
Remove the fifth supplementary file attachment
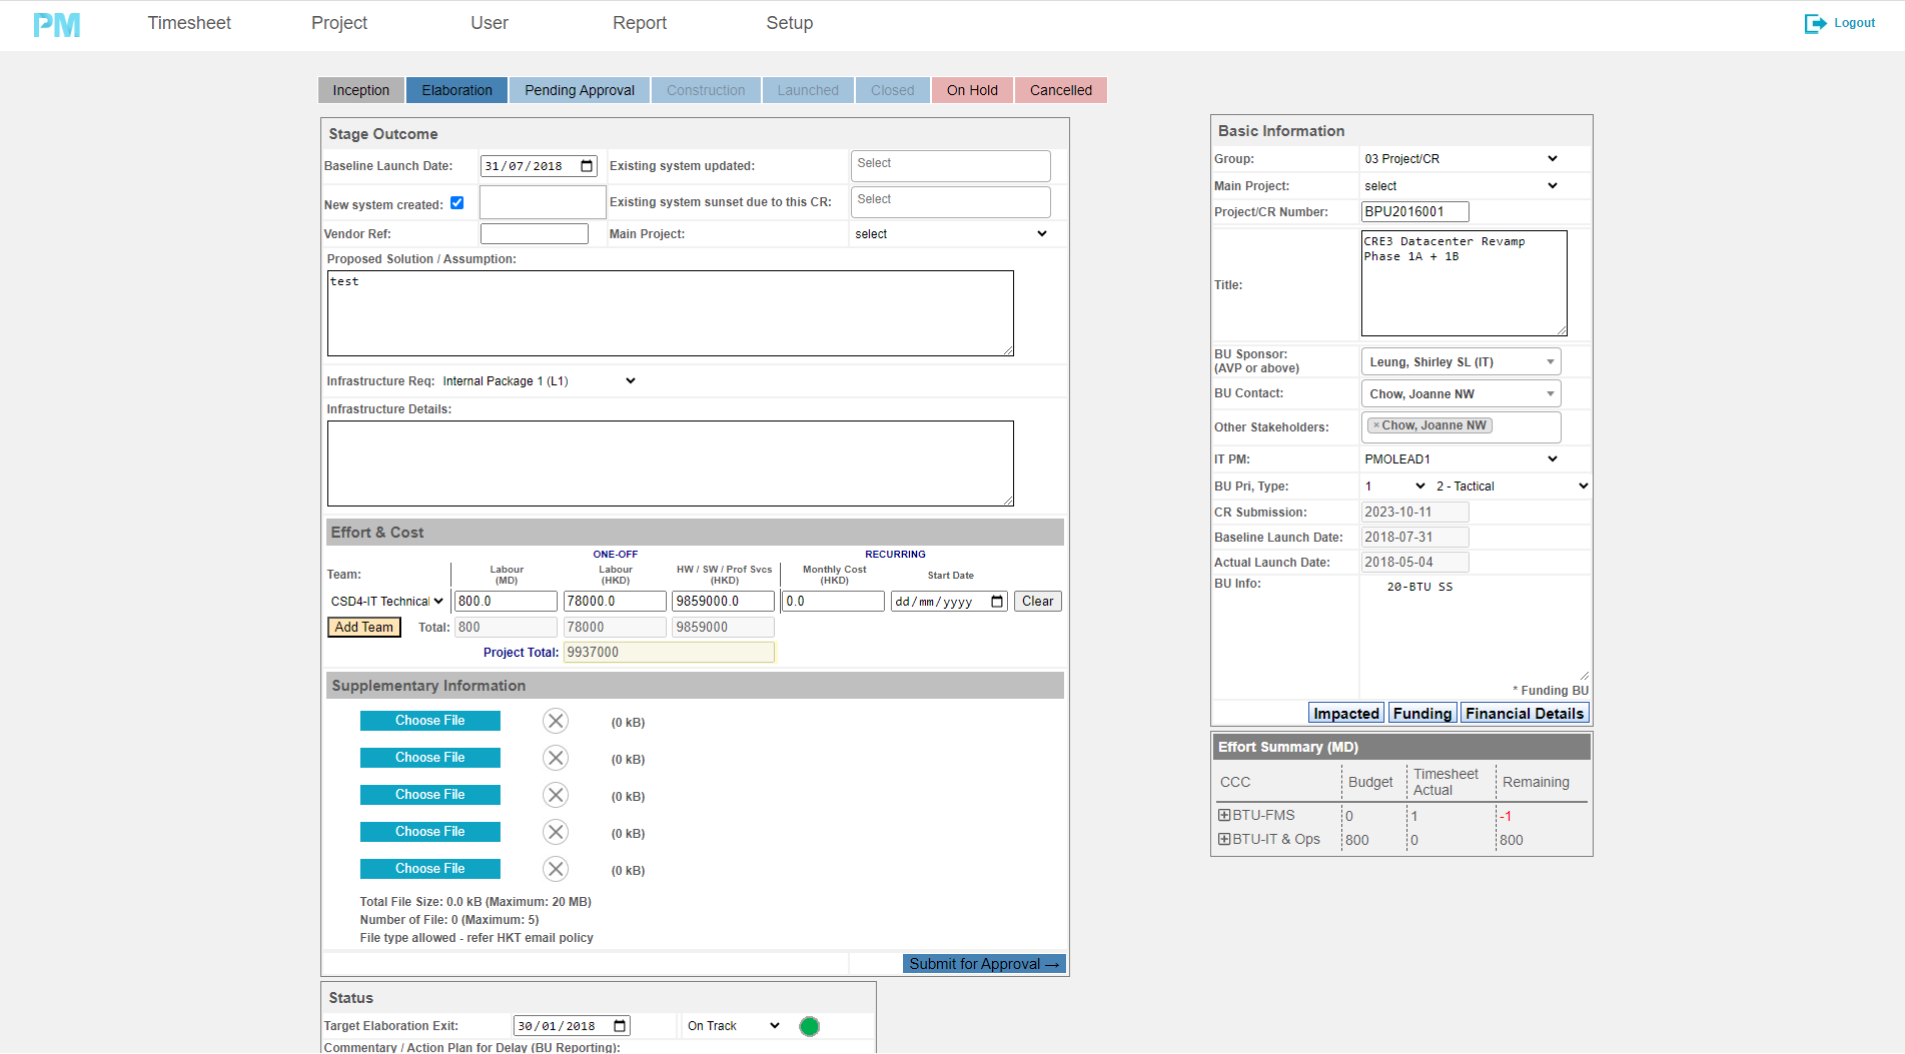555,869
